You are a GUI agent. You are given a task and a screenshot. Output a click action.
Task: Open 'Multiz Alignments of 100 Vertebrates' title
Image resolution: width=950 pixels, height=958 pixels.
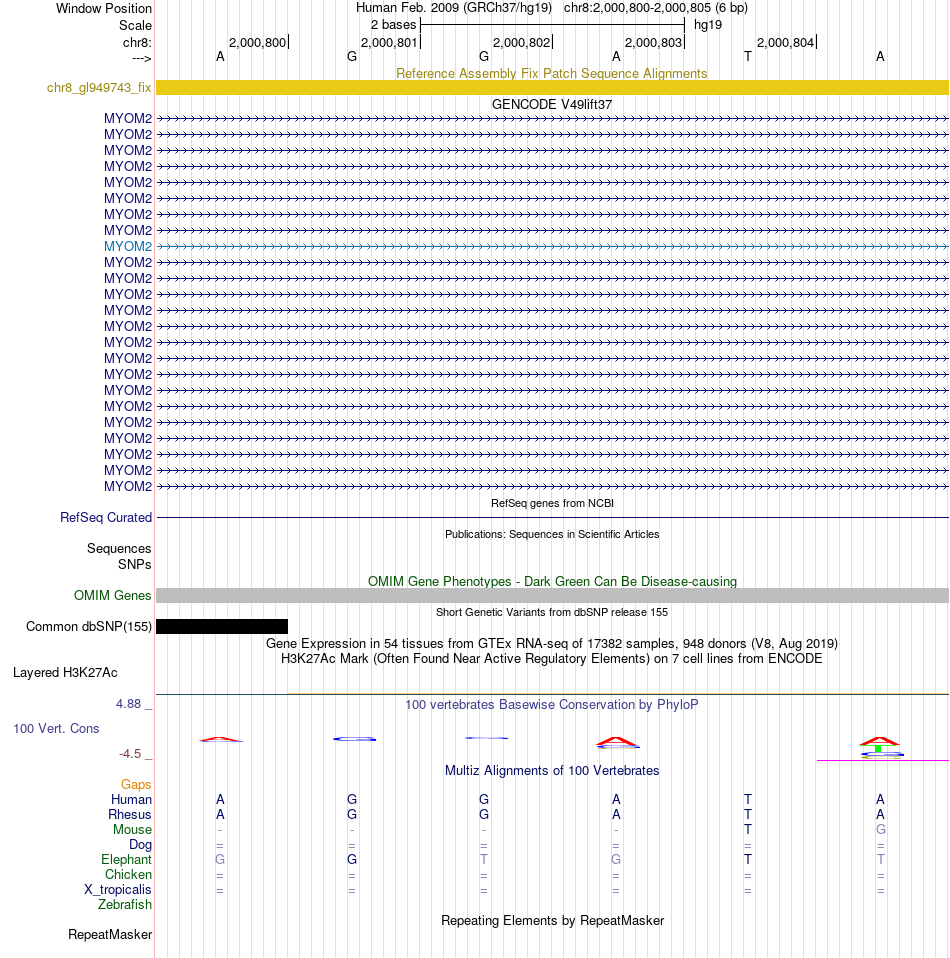[x=552, y=770]
